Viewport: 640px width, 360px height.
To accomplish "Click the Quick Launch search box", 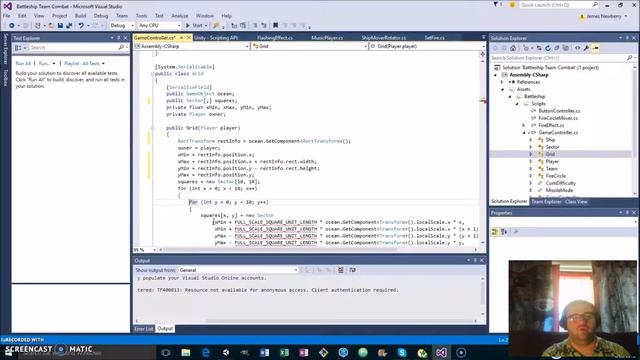I will [559, 5].
